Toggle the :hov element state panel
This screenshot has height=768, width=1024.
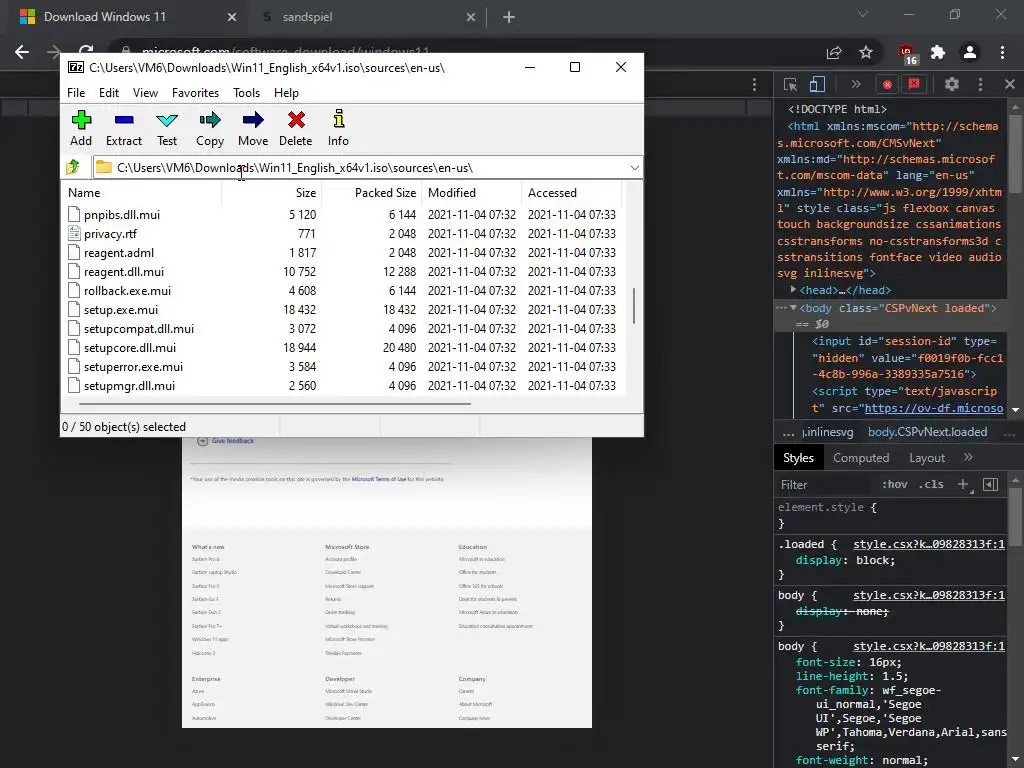click(895, 485)
